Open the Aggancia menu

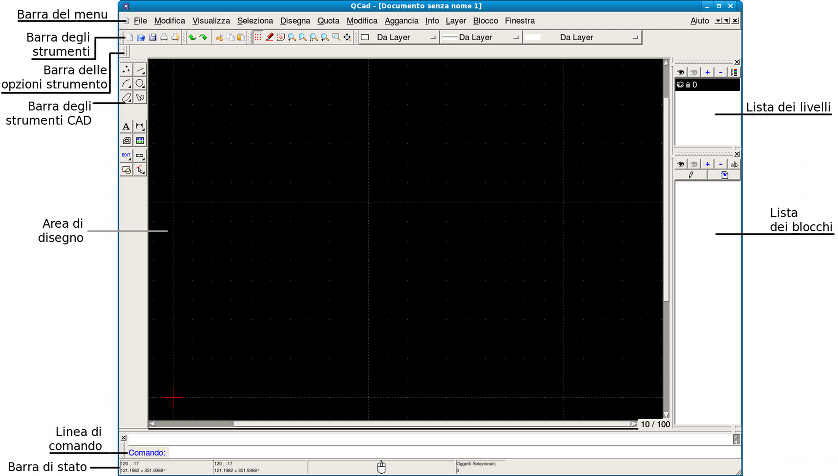[401, 20]
